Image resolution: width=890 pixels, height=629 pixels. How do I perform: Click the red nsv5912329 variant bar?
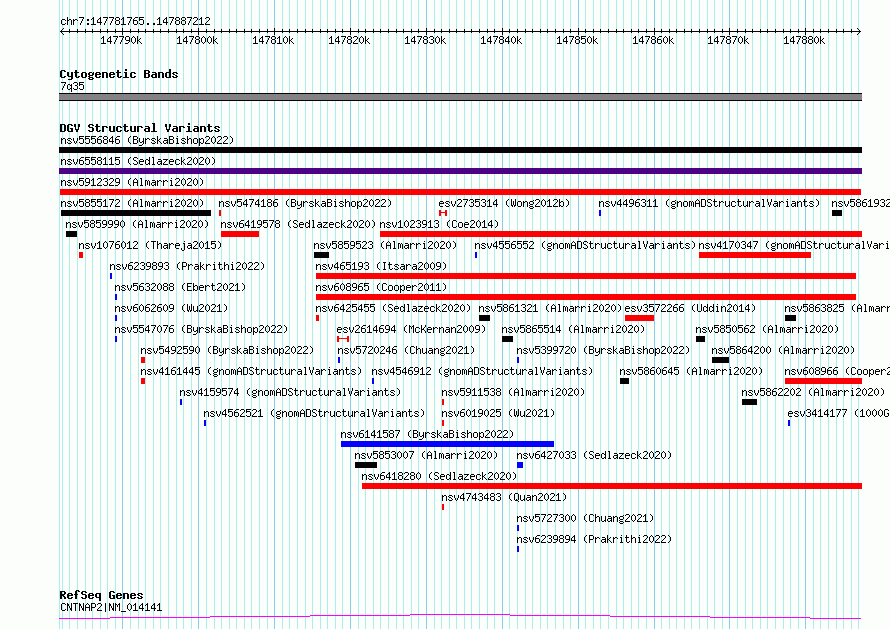[460, 192]
